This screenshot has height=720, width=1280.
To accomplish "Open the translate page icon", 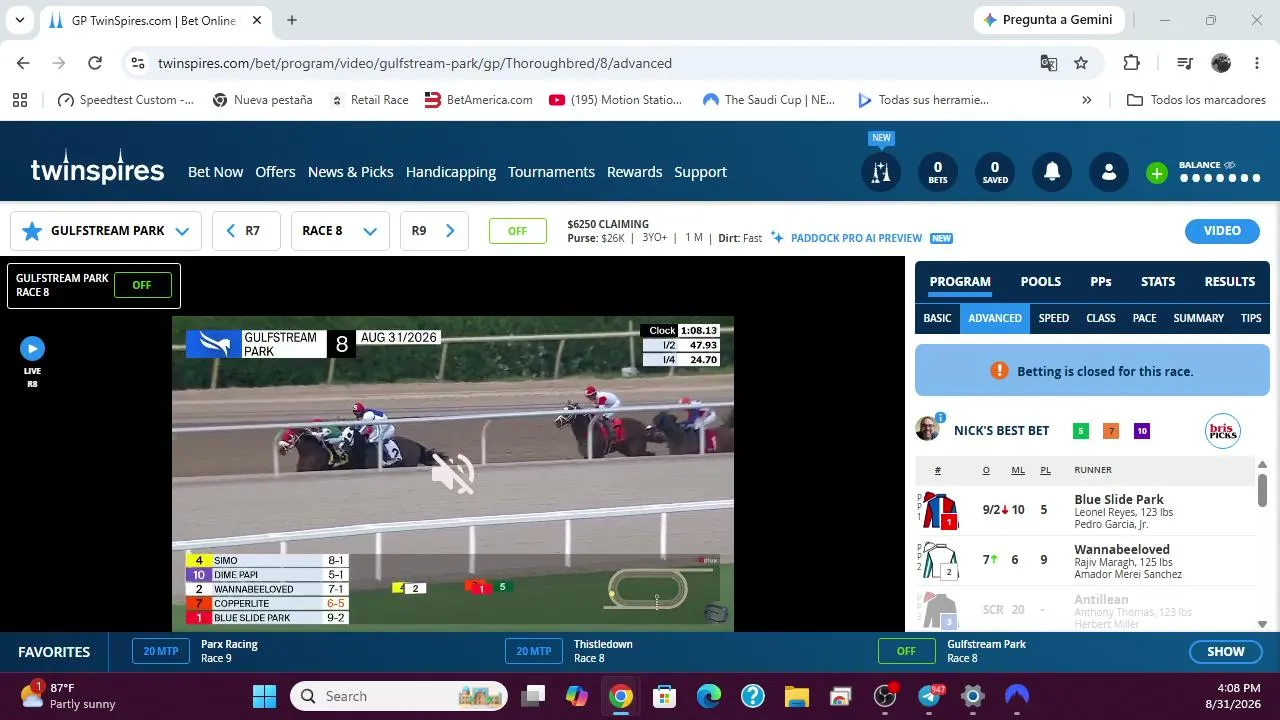I will [x=1049, y=63].
